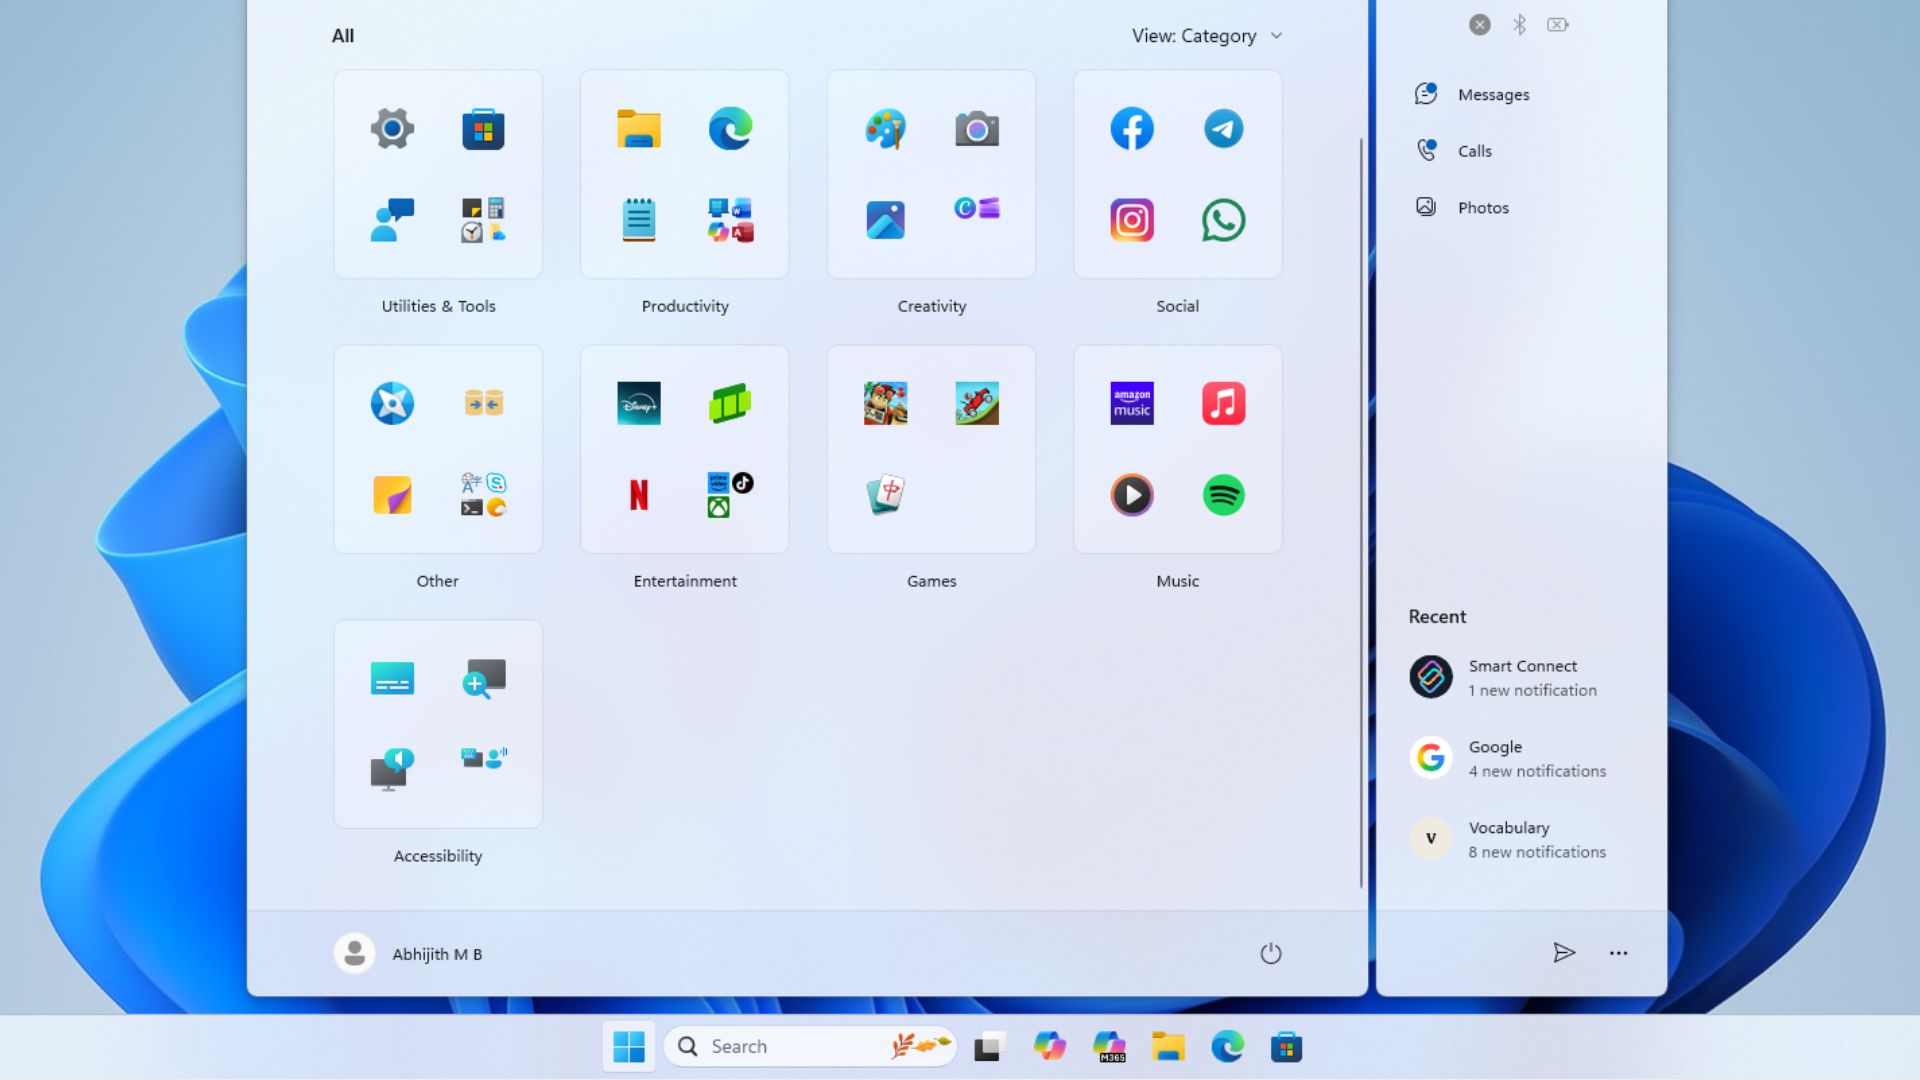Open the Magnifier tool in Accessibility
This screenshot has height=1080, width=1920.
(483, 678)
